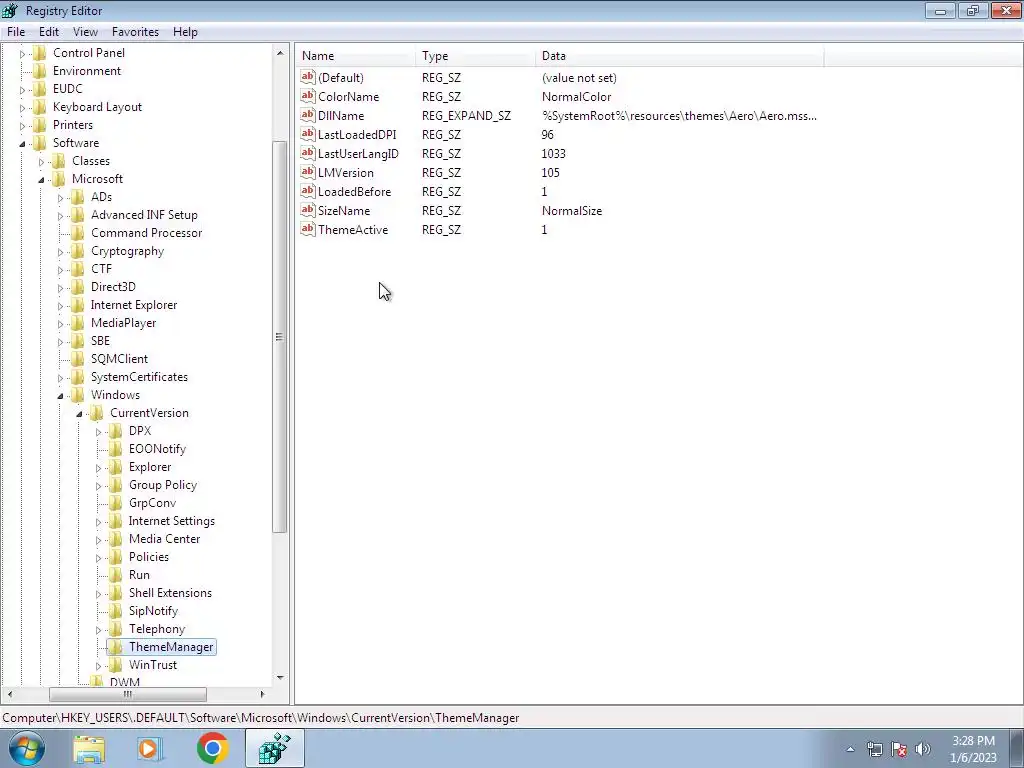Expand the Keyboard Layout key
The height and width of the screenshot is (768, 1024).
pyautogui.click(x=22, y=108)
